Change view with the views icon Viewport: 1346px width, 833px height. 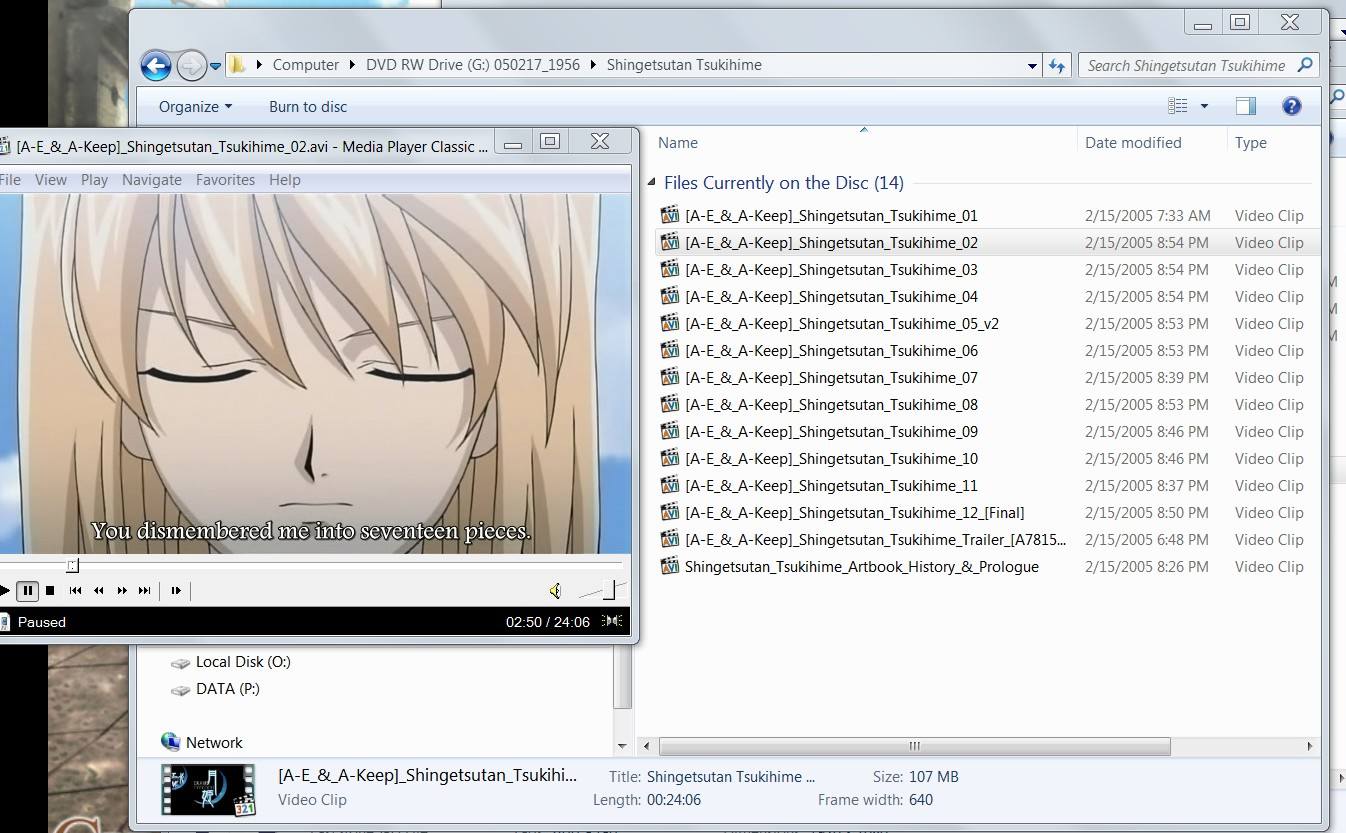1178,106
